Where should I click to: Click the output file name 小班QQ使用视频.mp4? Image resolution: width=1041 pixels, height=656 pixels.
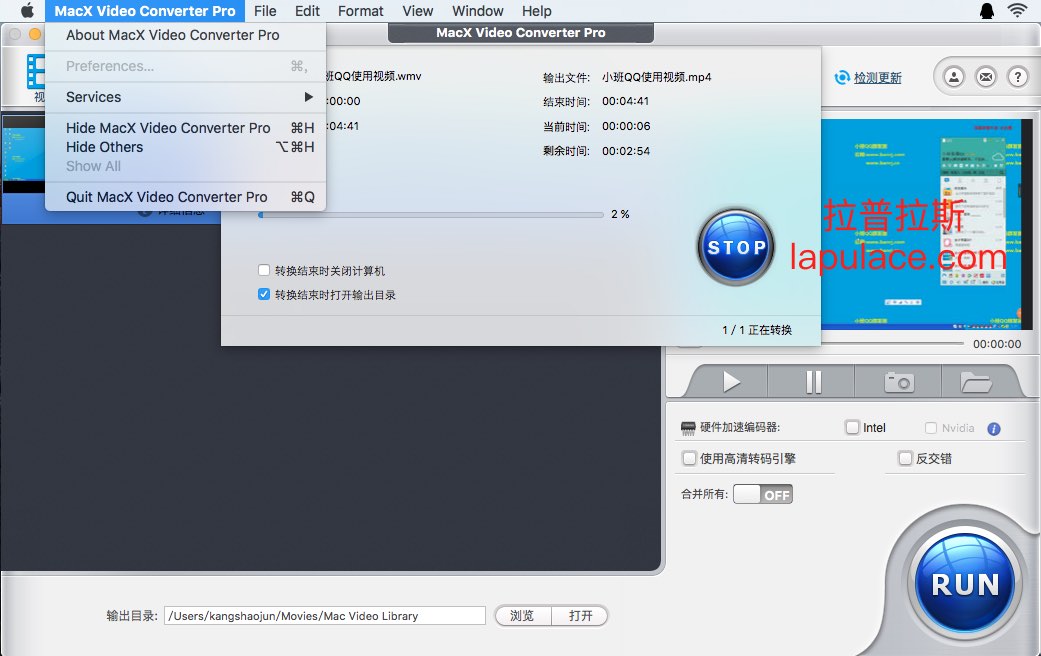coord(657,77)
